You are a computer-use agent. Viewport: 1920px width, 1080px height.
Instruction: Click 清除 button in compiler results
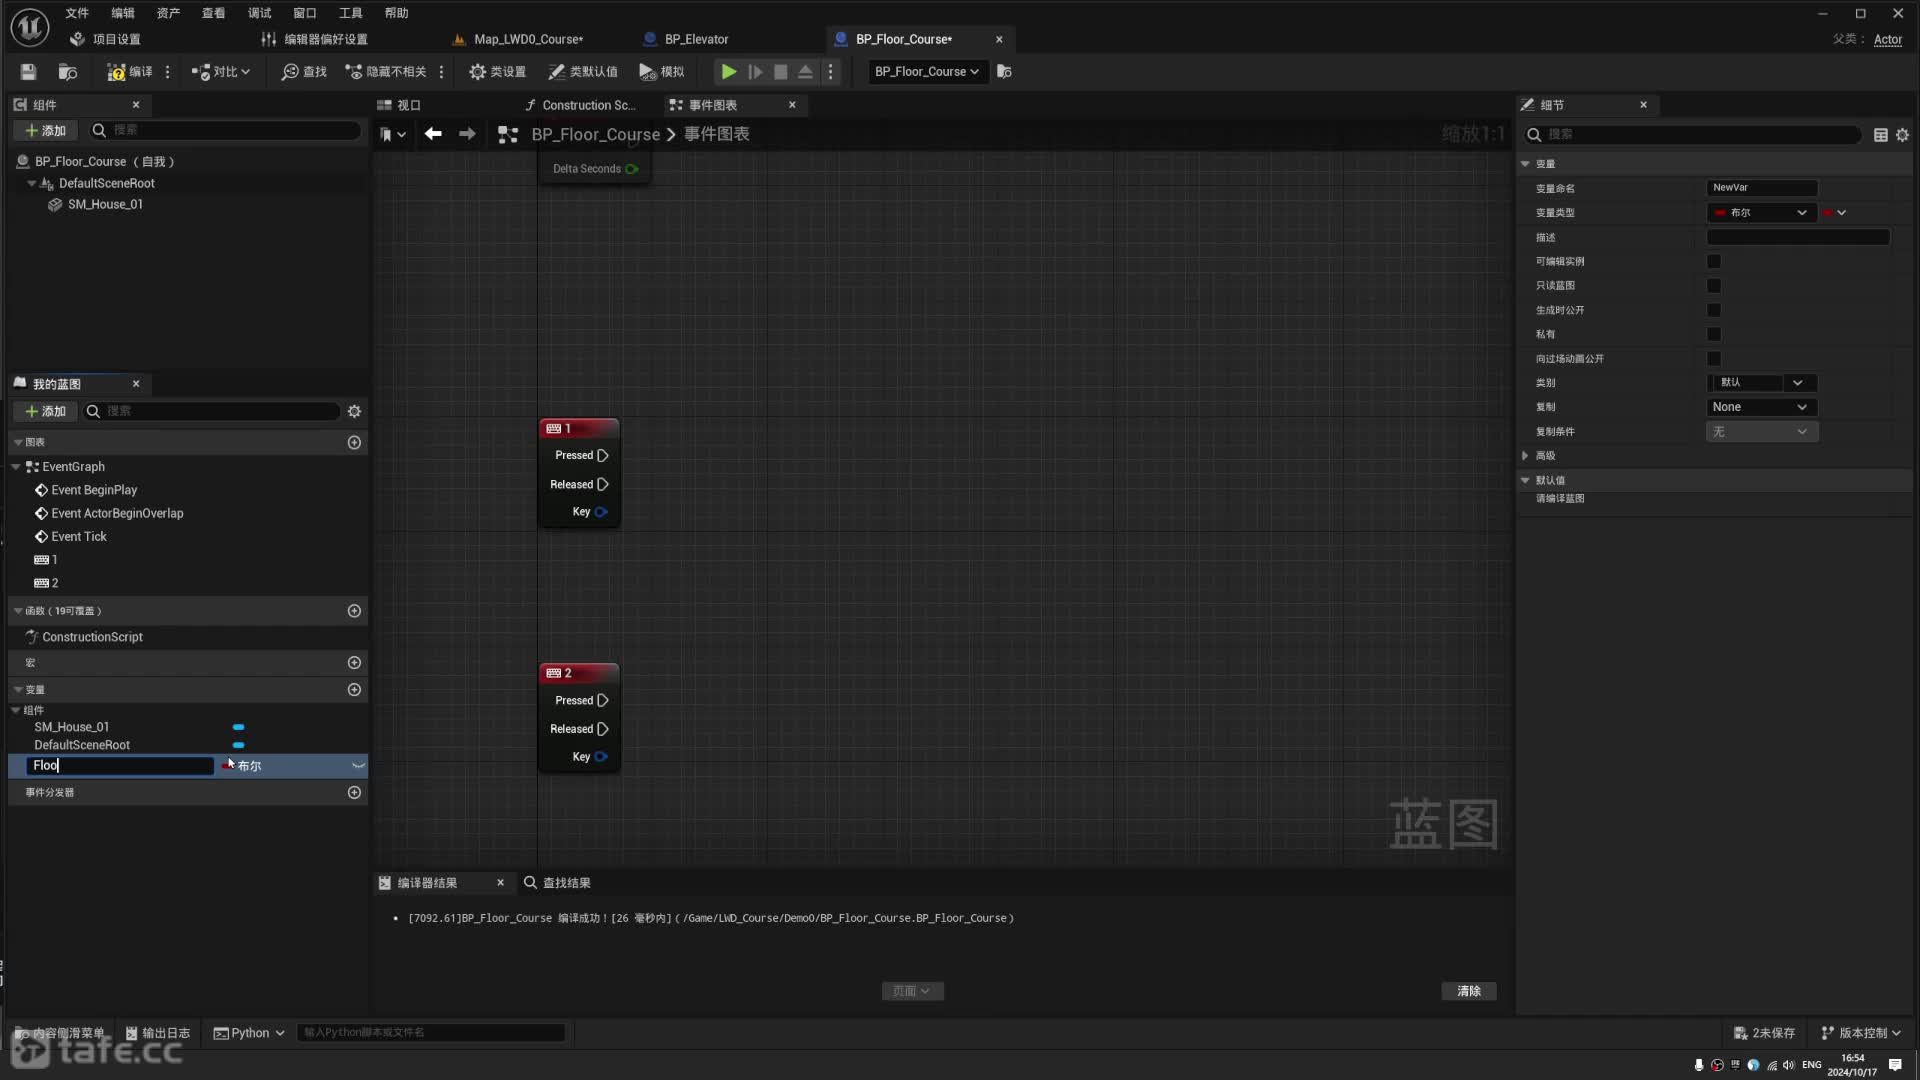tap(1468, 990)
